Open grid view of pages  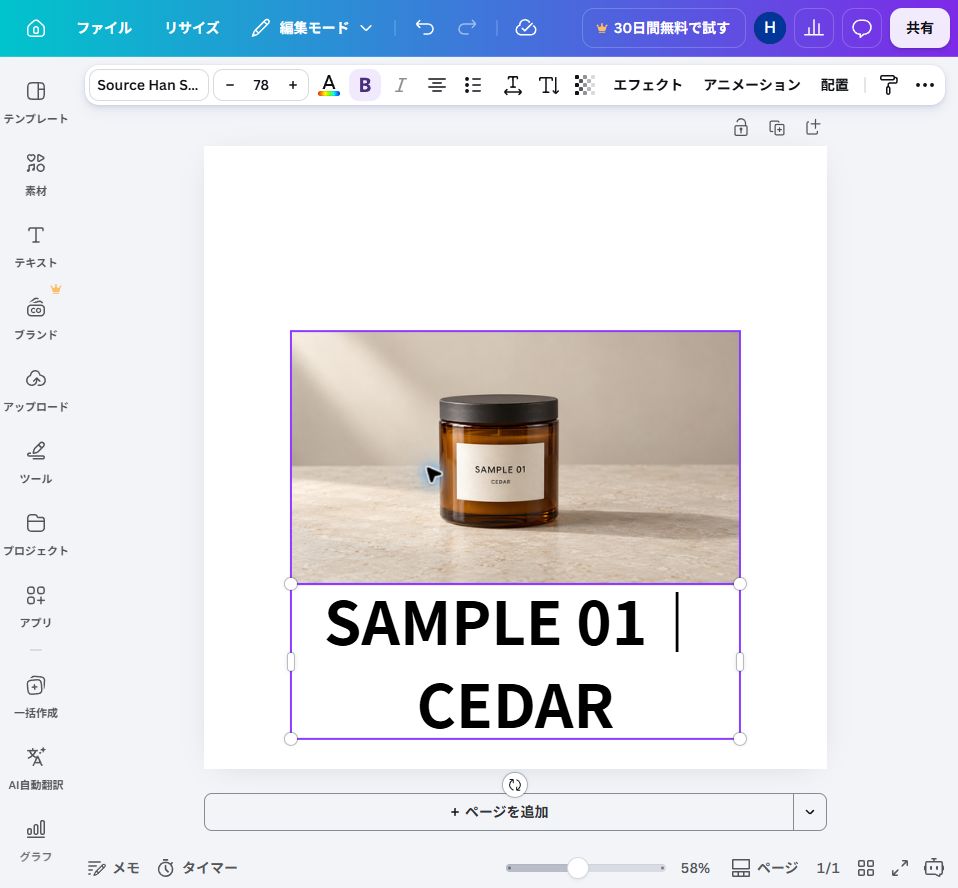point(866,868)
